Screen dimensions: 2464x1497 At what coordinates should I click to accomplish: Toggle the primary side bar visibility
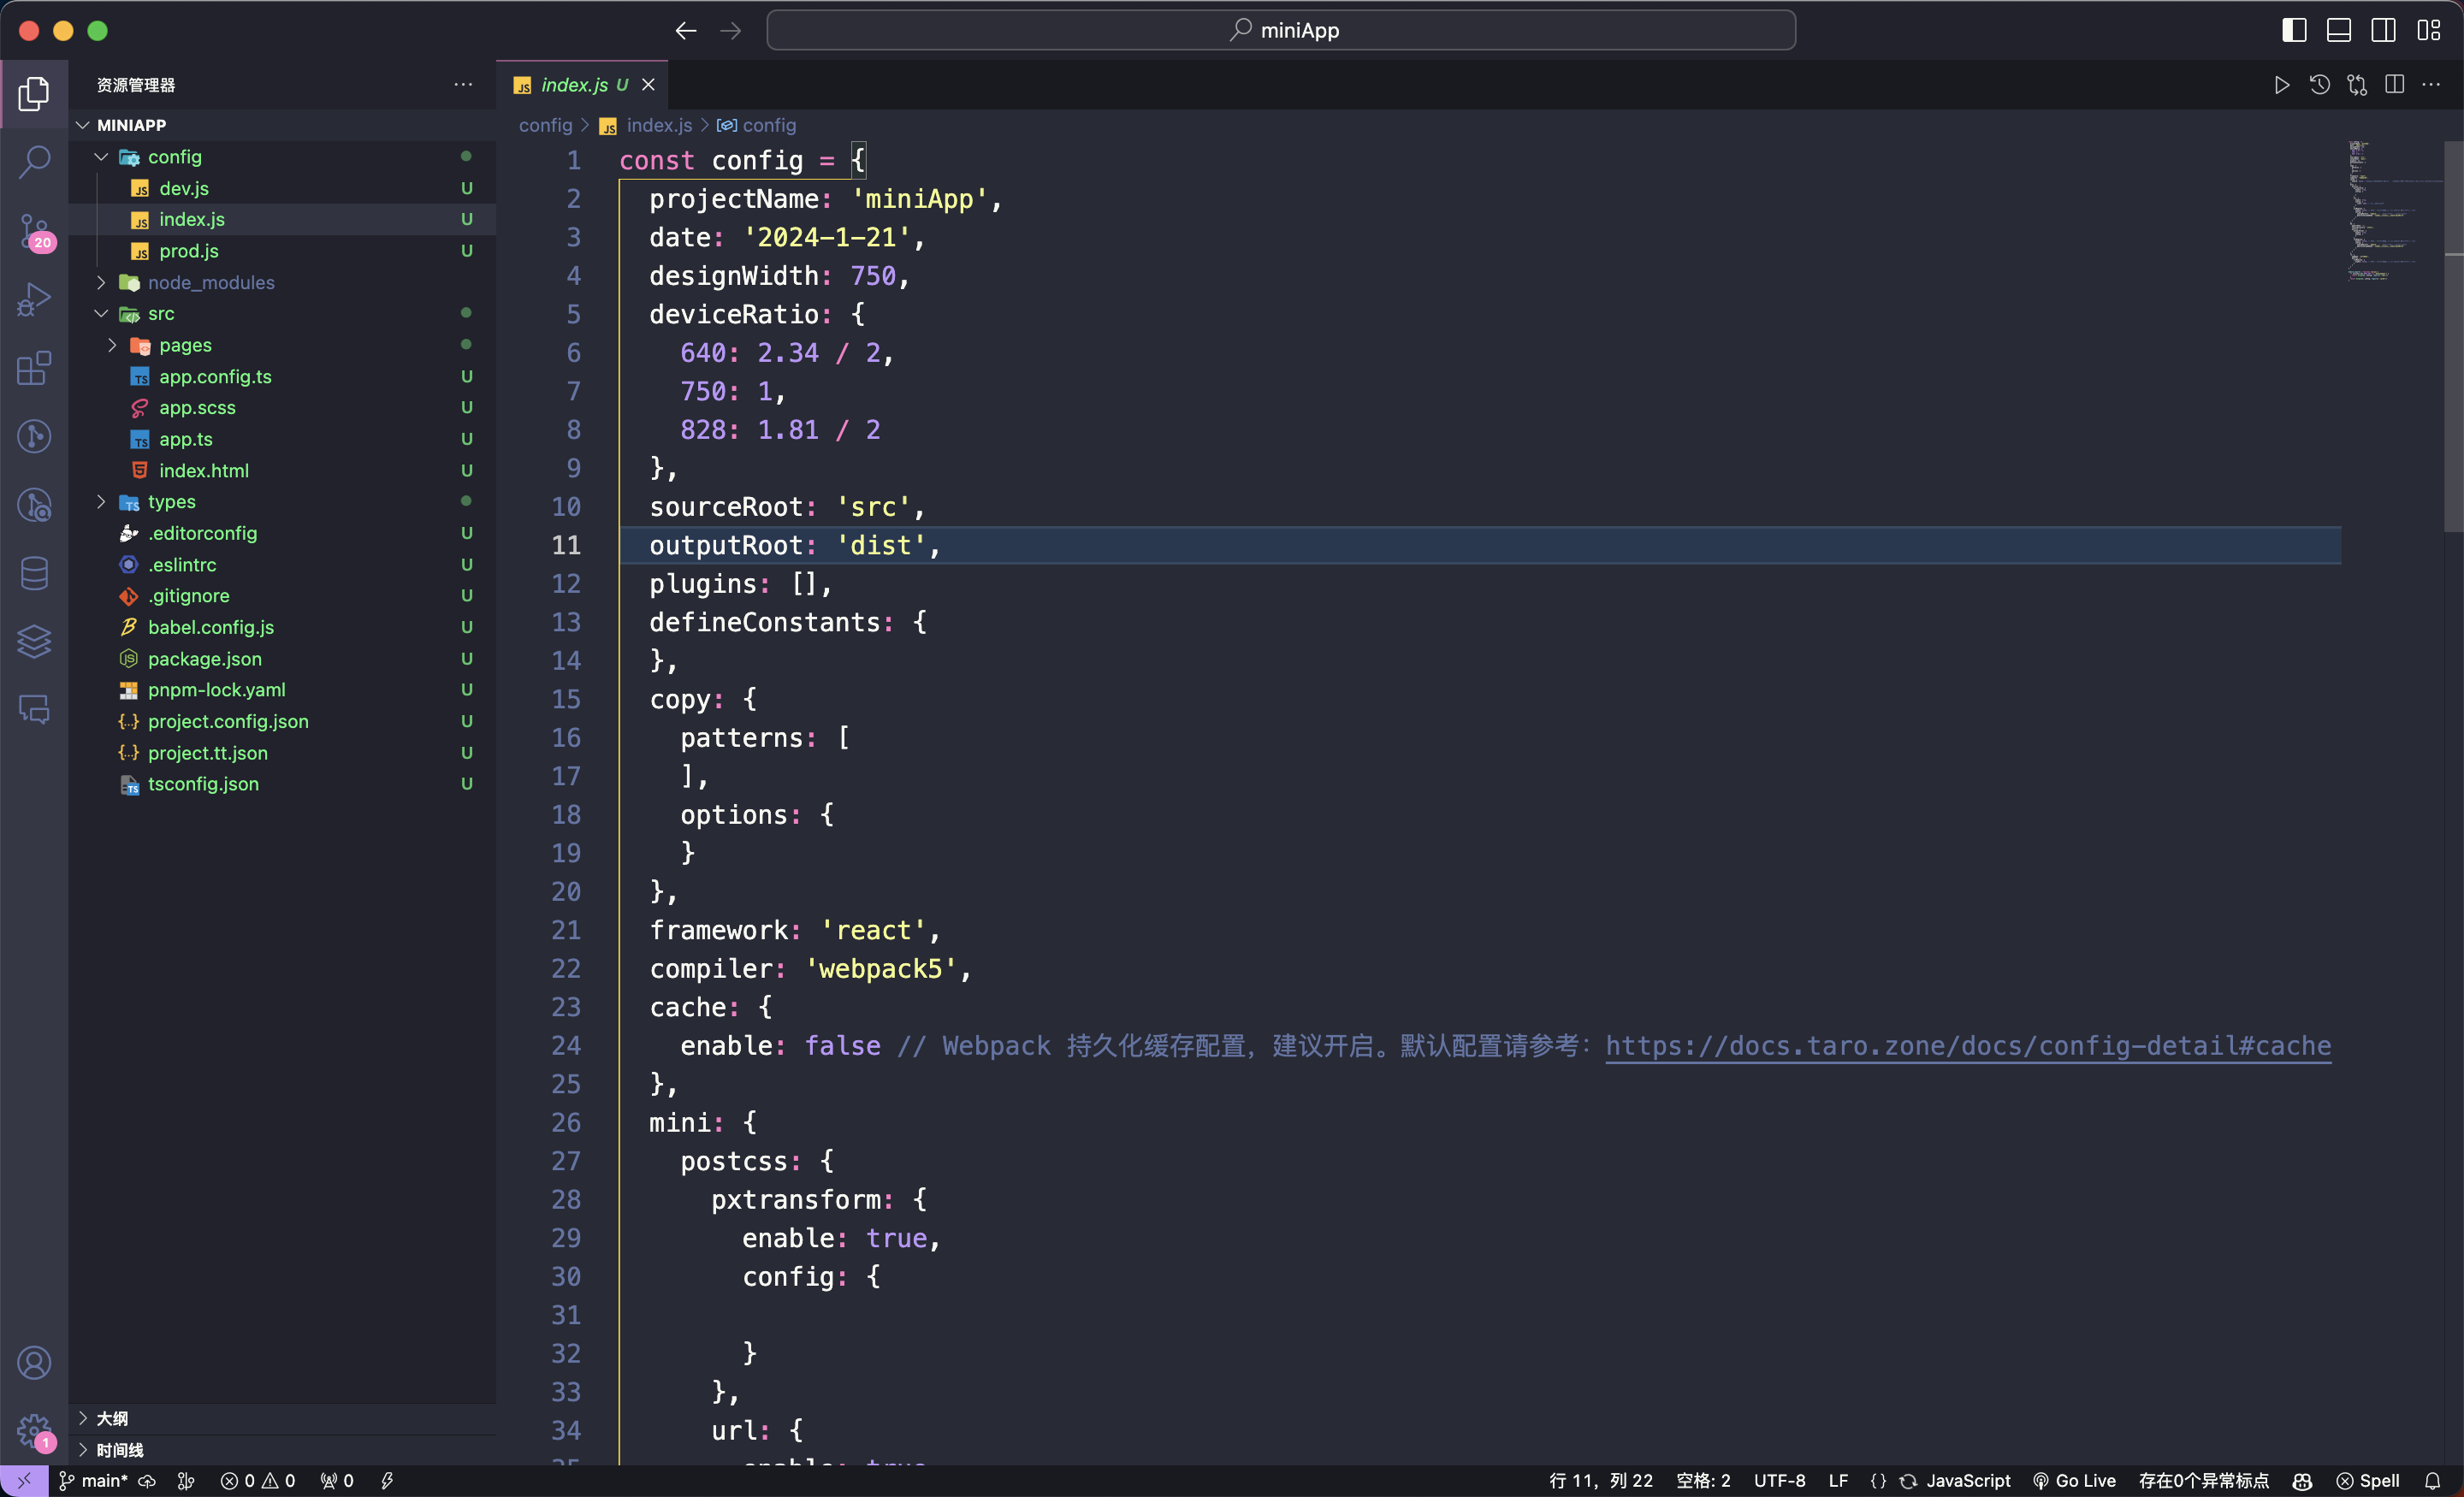pos(2294,30)
